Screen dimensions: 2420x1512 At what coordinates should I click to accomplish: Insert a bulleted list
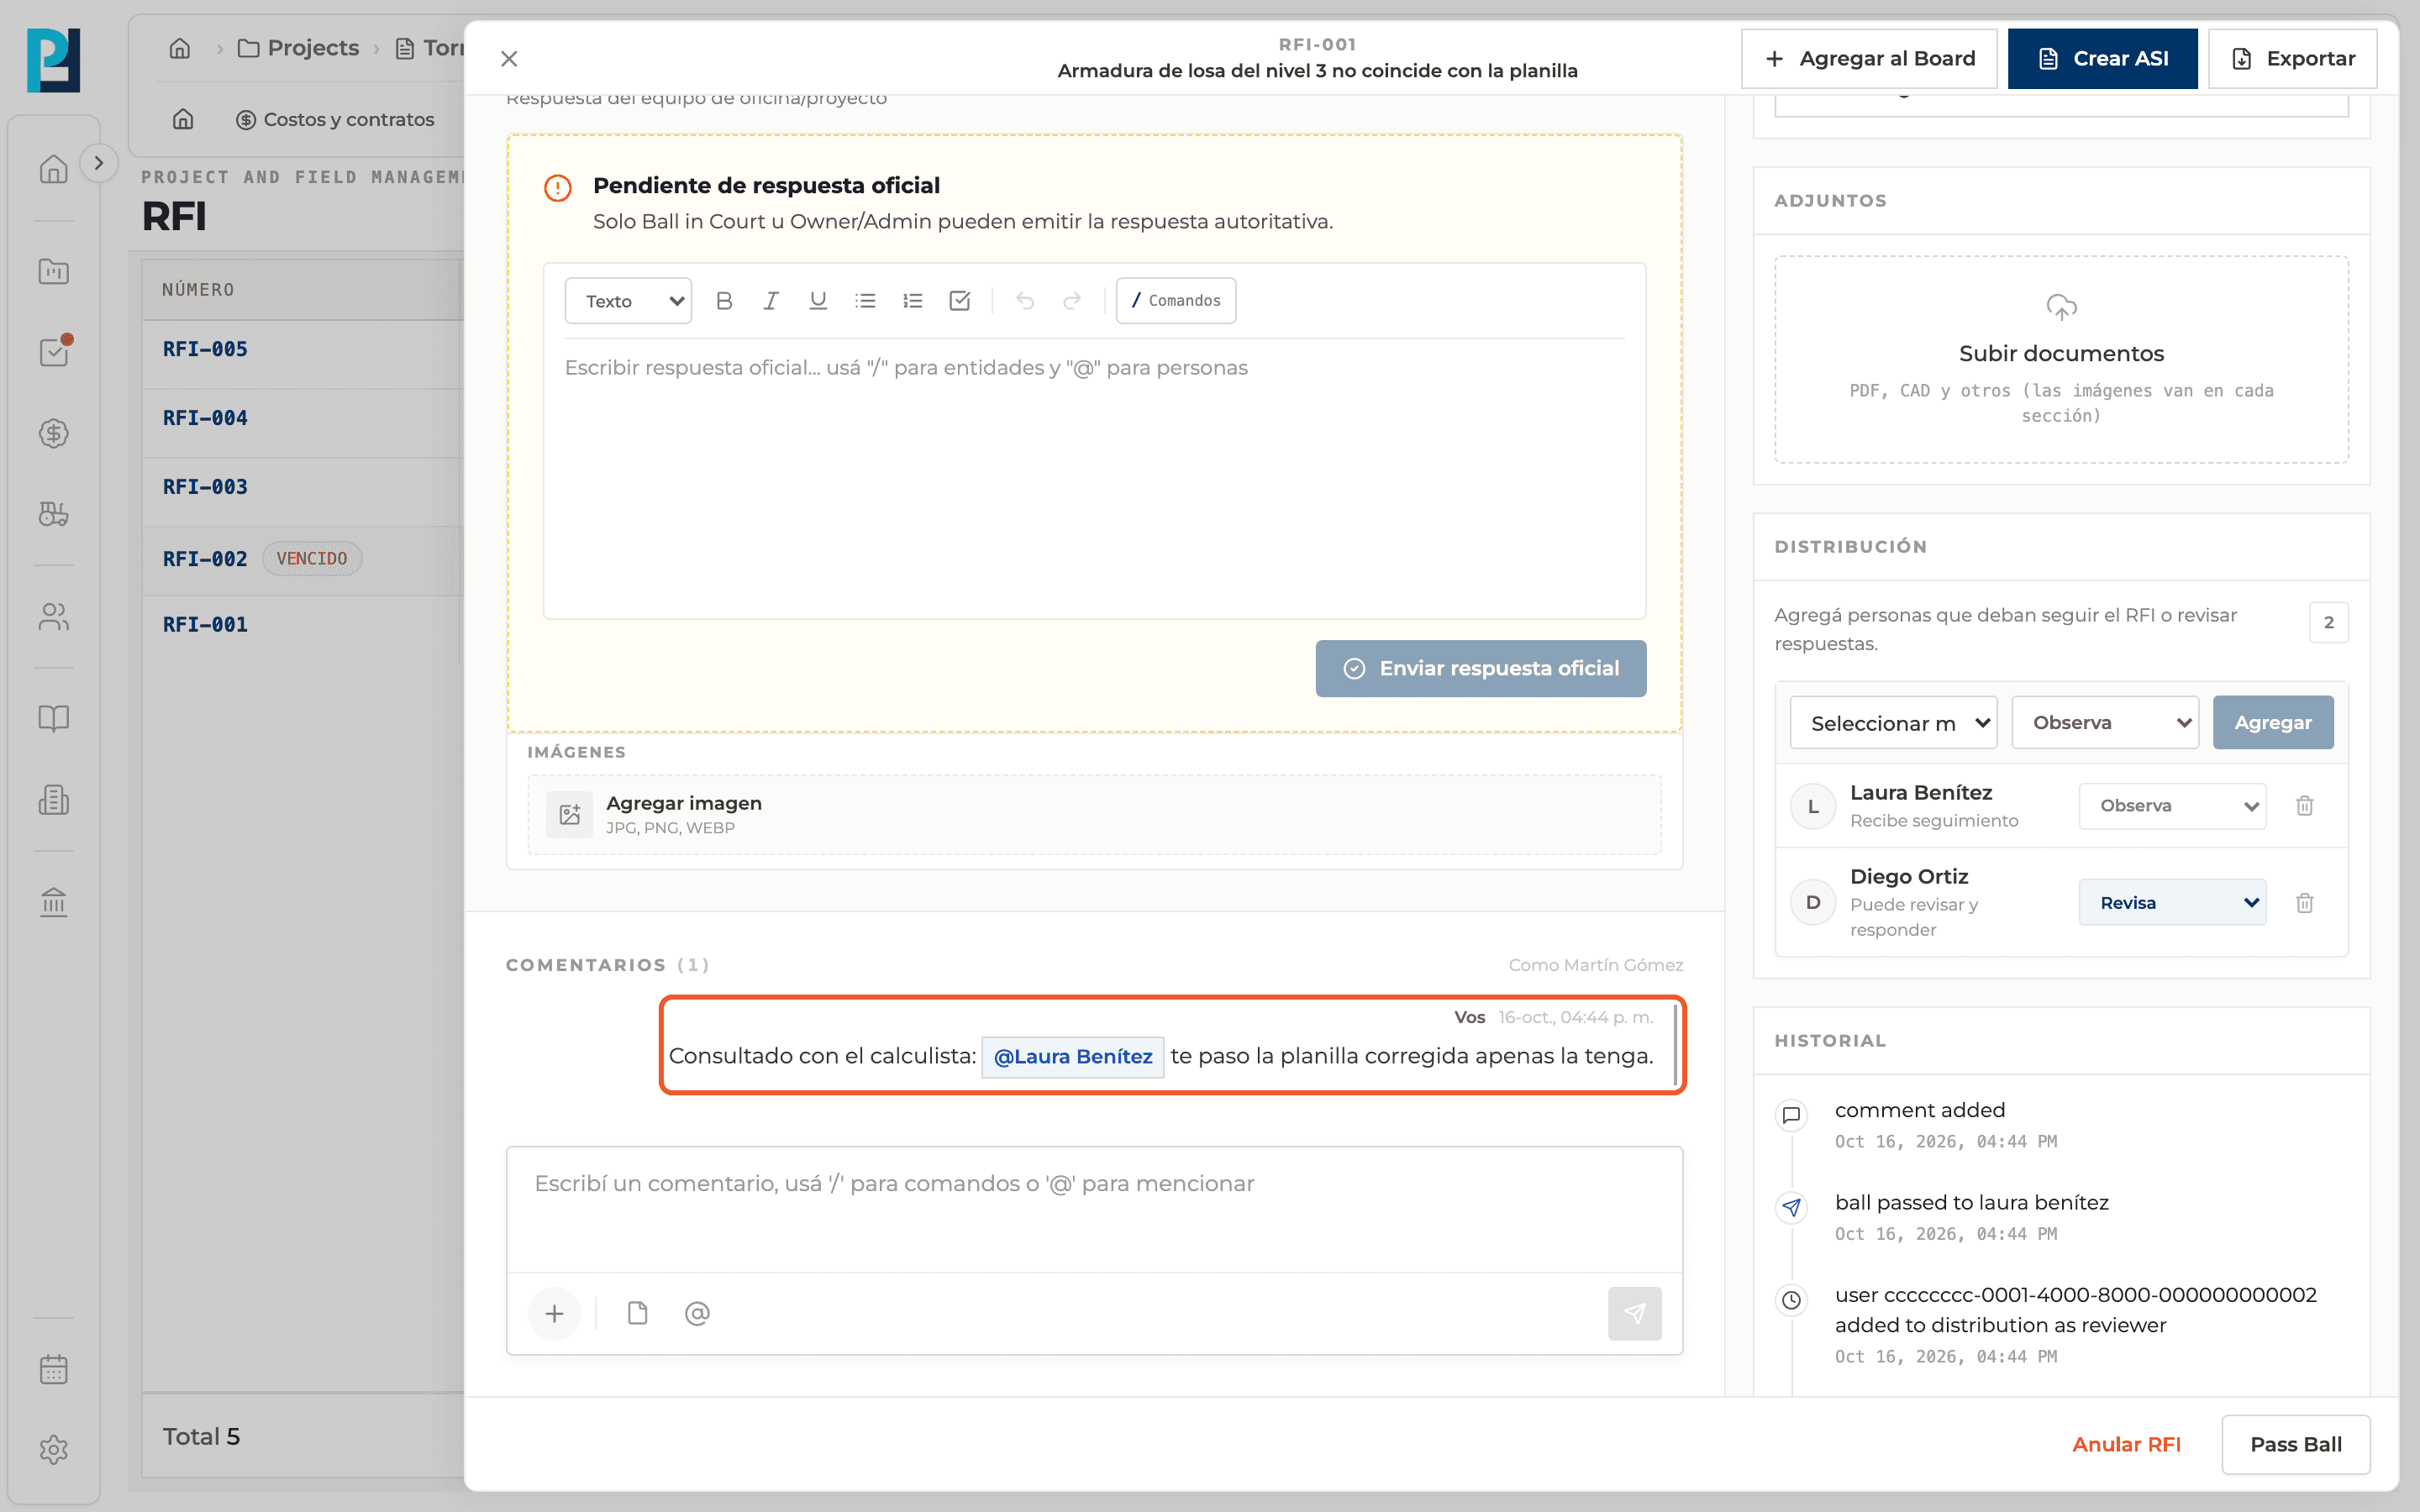(865, 301)
